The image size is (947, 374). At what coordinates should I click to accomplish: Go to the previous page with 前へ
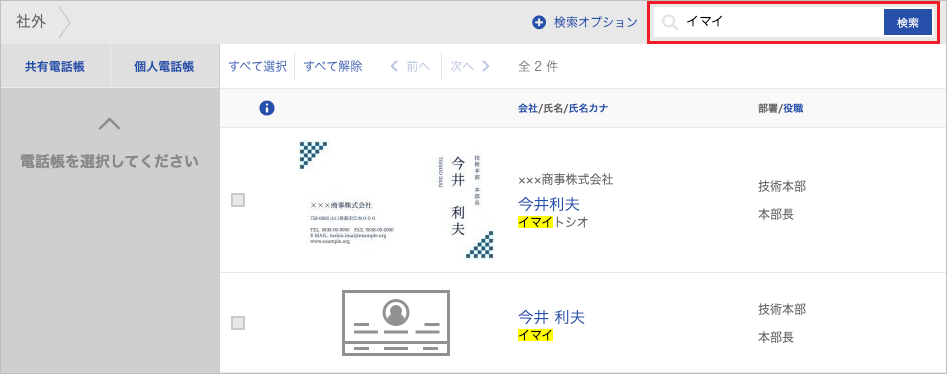[x=411, y=66]
